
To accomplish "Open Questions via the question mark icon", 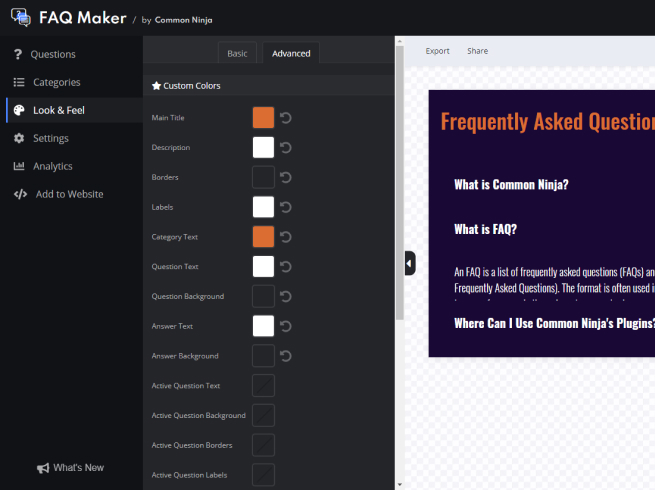I will [18, 54].
